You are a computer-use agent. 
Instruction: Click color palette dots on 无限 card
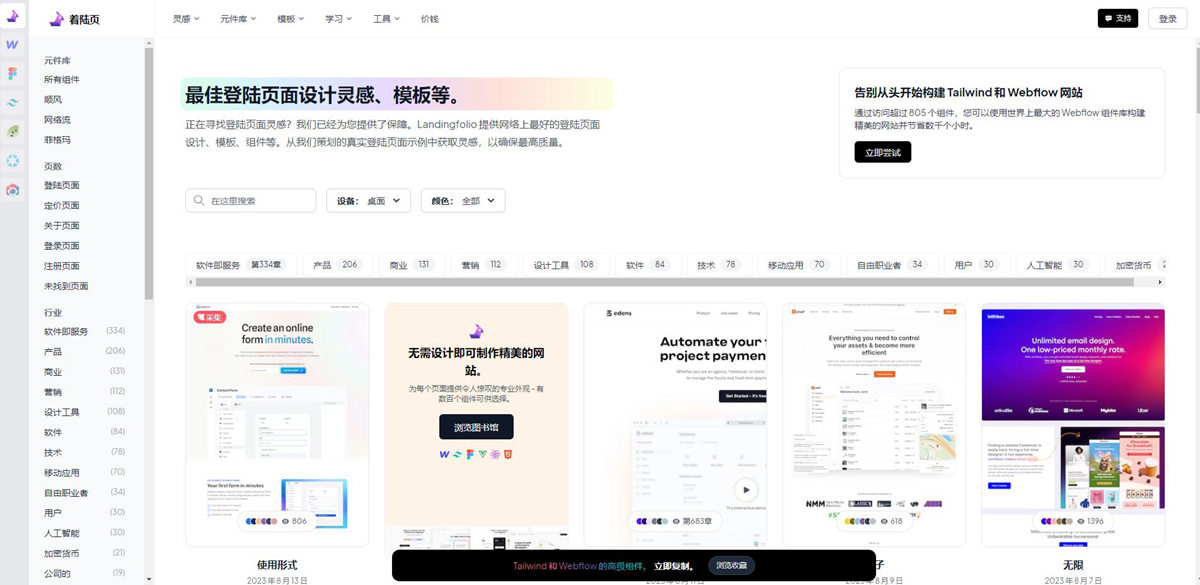pos(1055,521)
